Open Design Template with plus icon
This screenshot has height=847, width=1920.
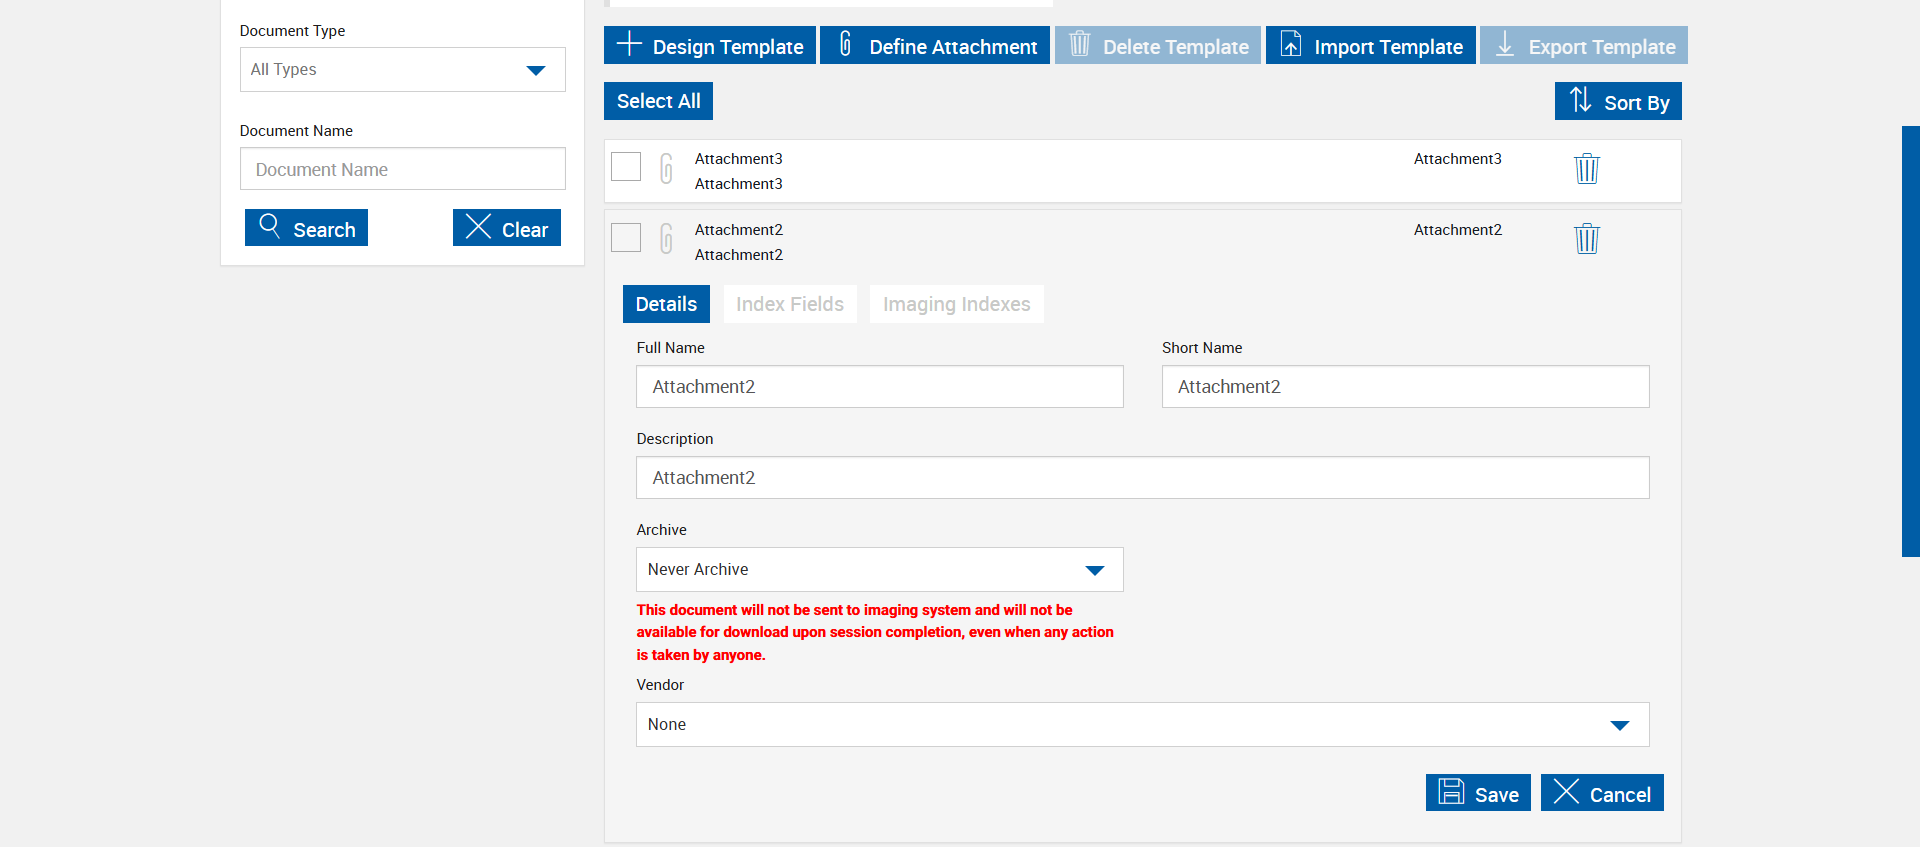710,46
